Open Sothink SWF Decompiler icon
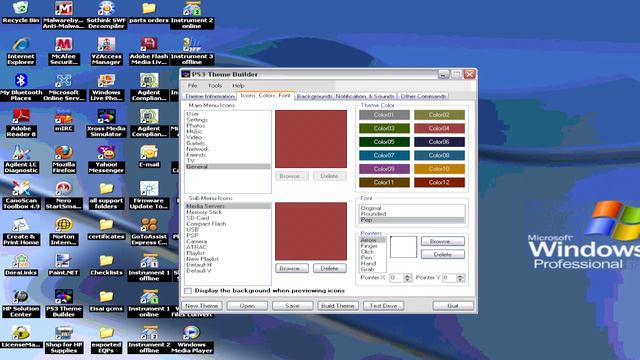The width and height of the screenshot is (640, 360). coord(106,15)
